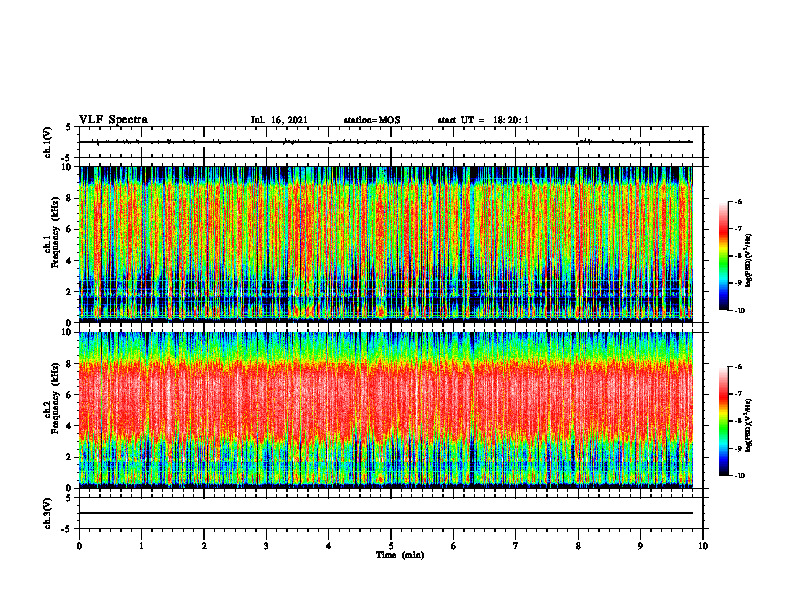Click the time axis tick label '2'
Image resolution: width=792 pixels, height=612 pixels.
point(204,546)
